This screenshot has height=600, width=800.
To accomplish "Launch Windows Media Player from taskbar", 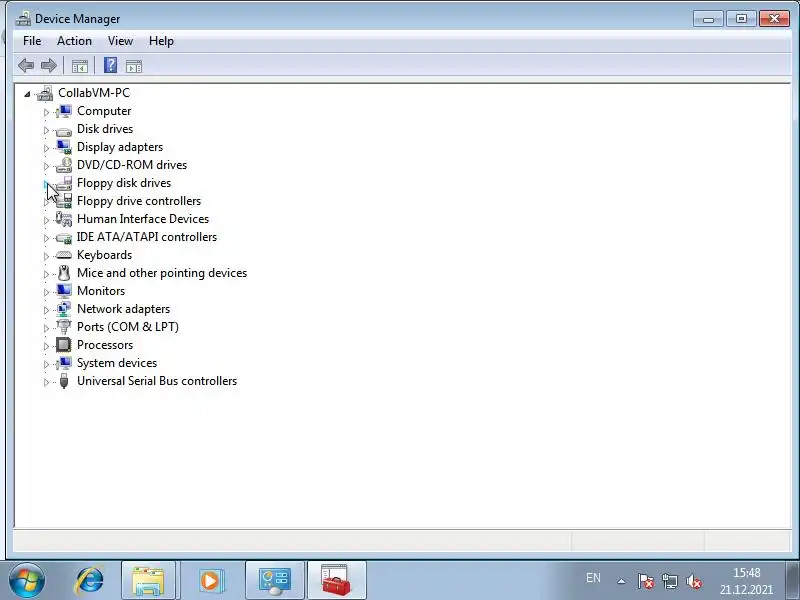I will click(210, 581).
